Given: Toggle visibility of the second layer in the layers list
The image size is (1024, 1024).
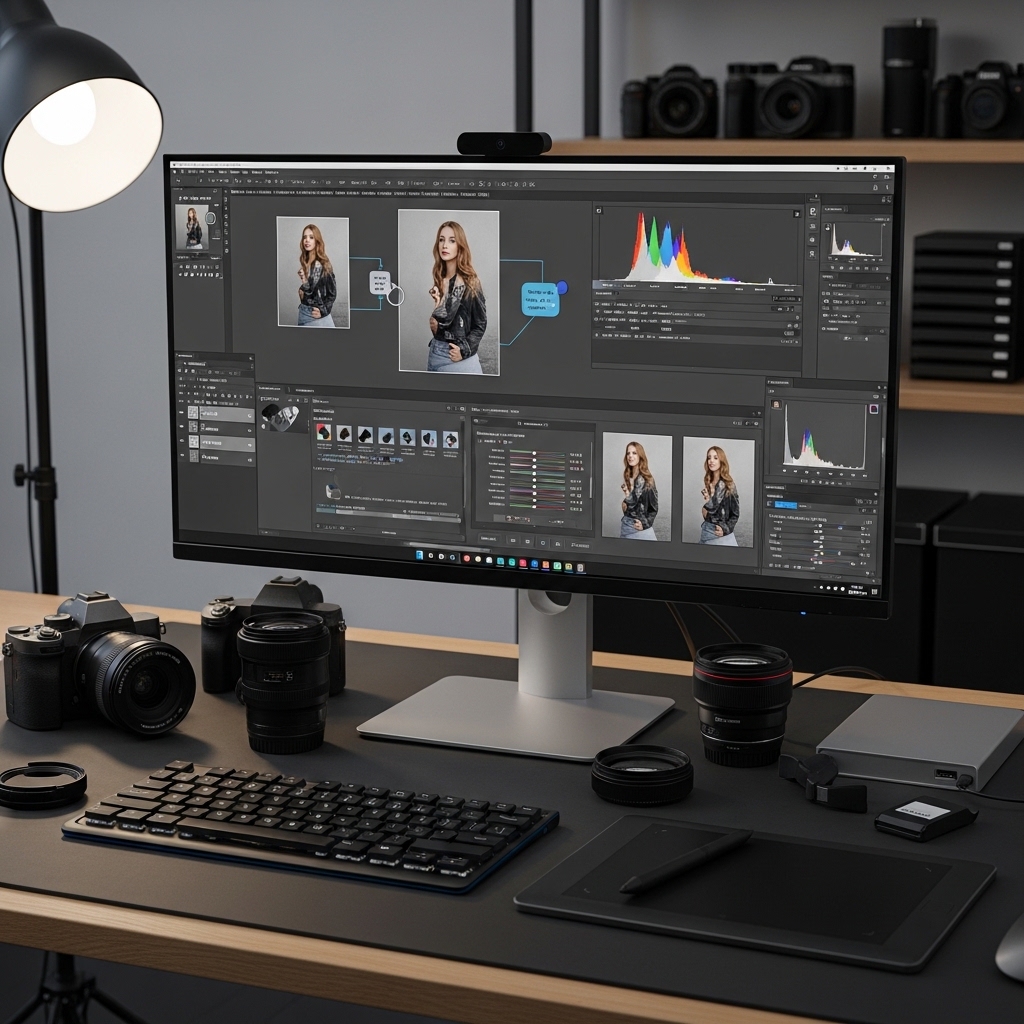Looking at the screenshot, I should 183,427.
